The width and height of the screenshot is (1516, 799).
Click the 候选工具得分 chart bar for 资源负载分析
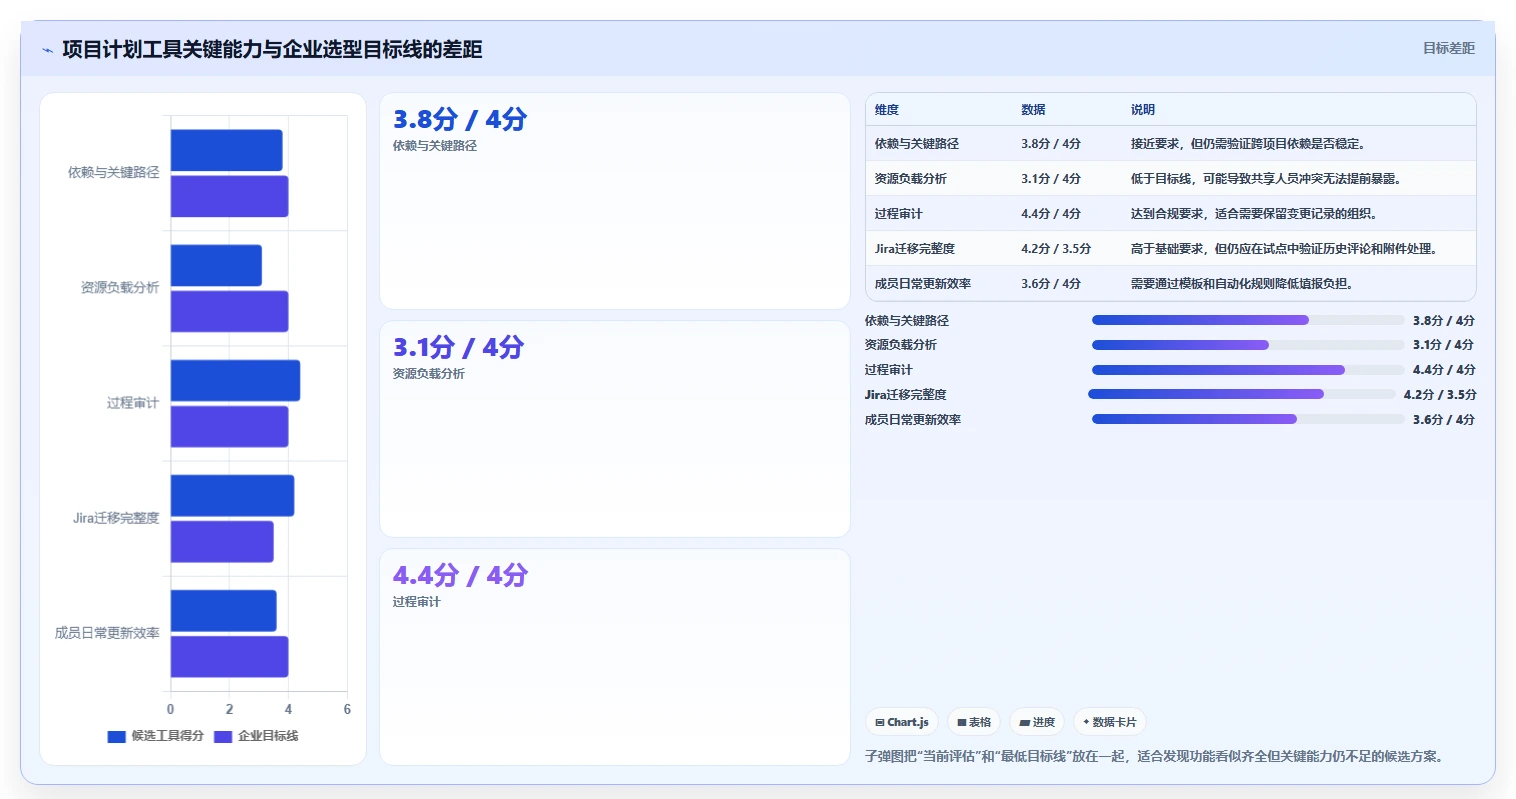click(x=216, y=266)
